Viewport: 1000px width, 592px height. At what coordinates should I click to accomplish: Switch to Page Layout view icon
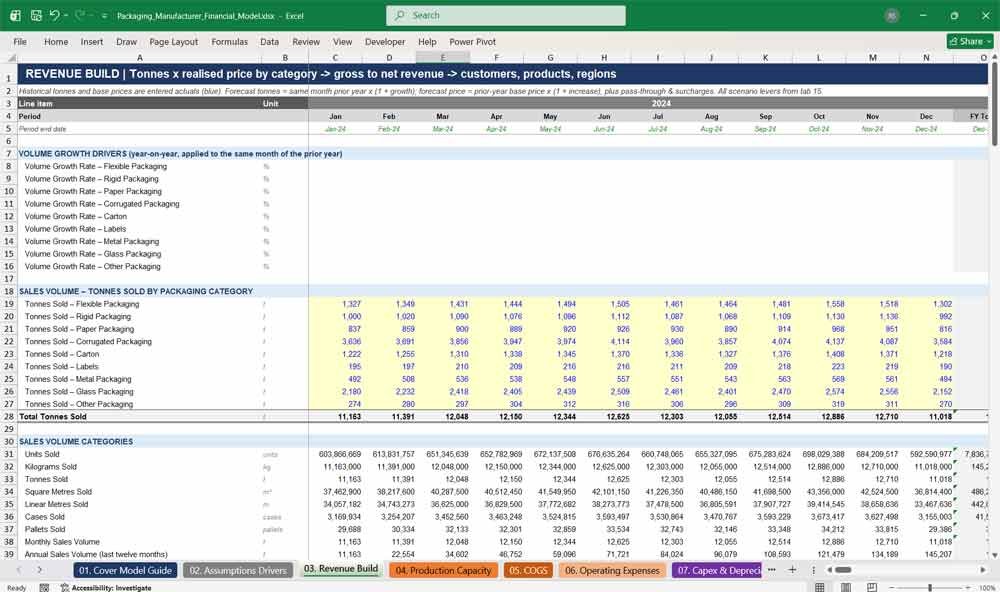click(x=846, y=587)
